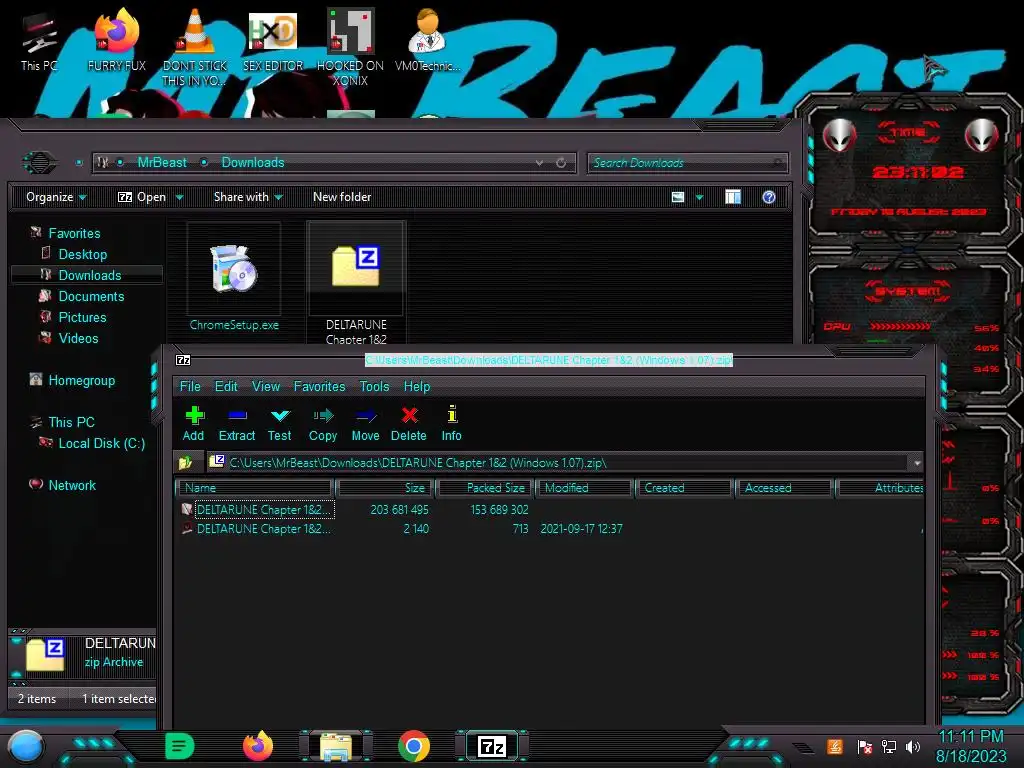
Task: Click the Extract icon in 7-Zip
Action: pyautogui.click(x=236, y=424)
